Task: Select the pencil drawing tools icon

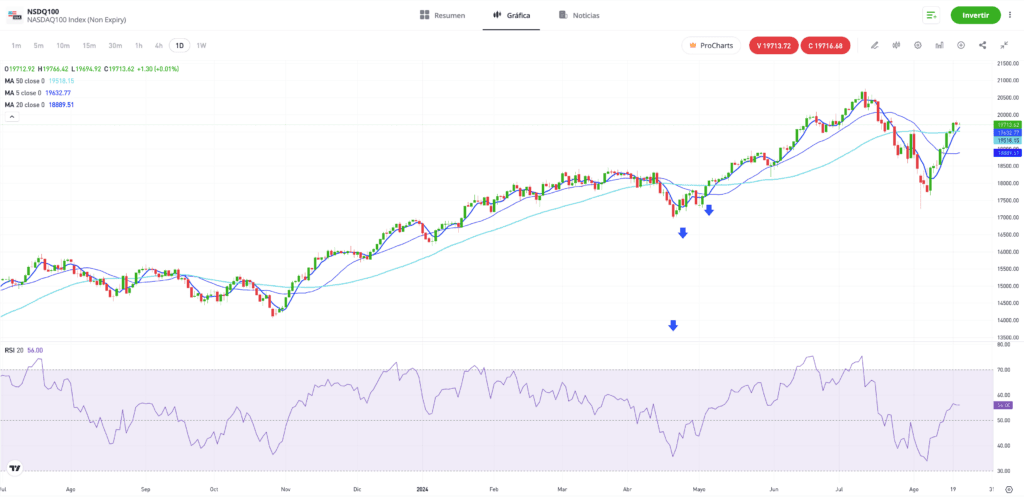Action: (x=874, y=45)
